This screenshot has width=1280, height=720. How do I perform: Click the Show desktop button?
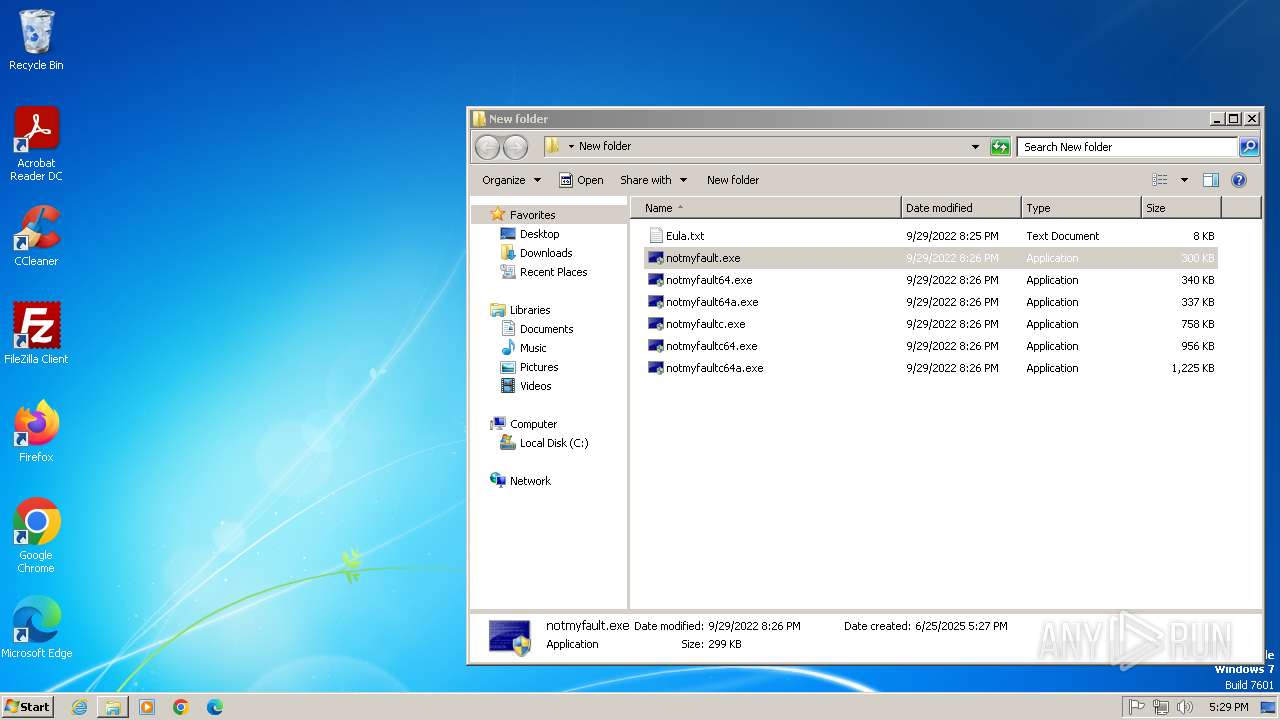(x=1268, y=707)
